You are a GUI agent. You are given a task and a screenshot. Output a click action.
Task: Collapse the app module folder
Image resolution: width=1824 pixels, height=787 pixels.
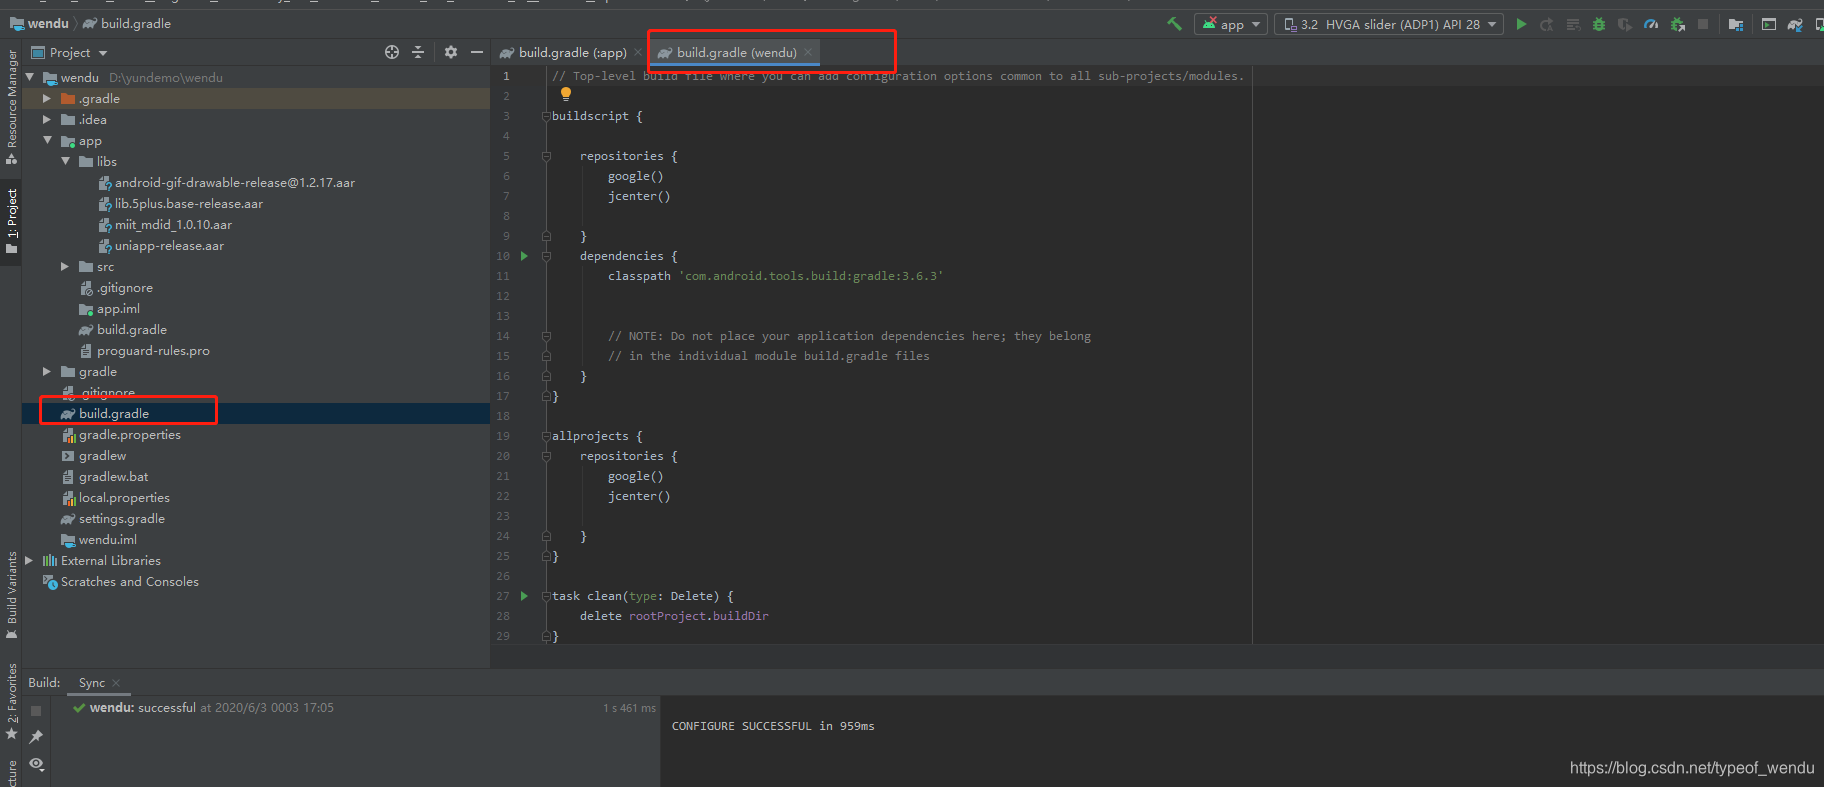pos(47,140)
